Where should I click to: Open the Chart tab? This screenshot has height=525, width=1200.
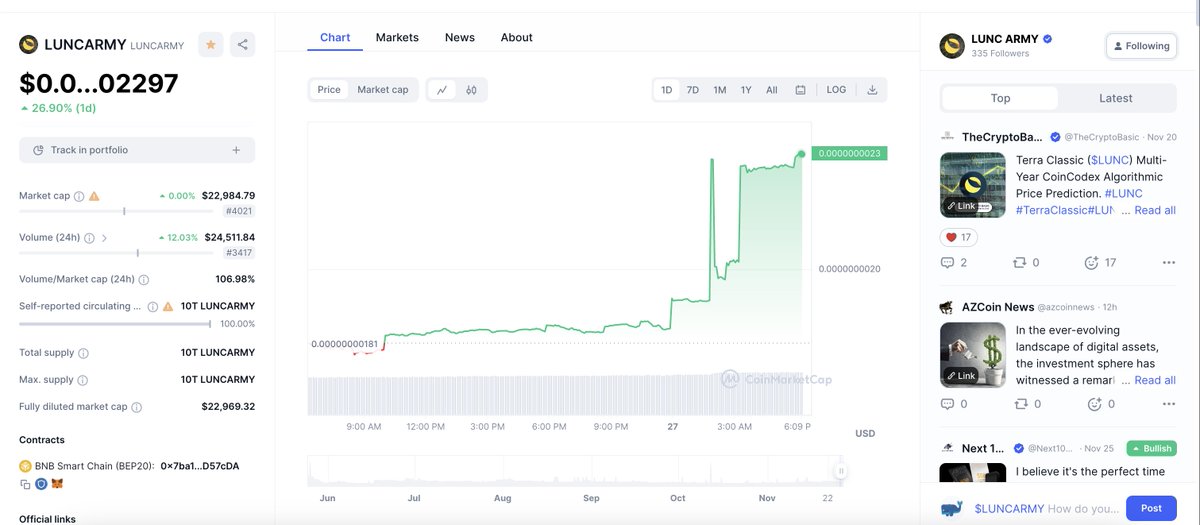[x=335, y=37]
